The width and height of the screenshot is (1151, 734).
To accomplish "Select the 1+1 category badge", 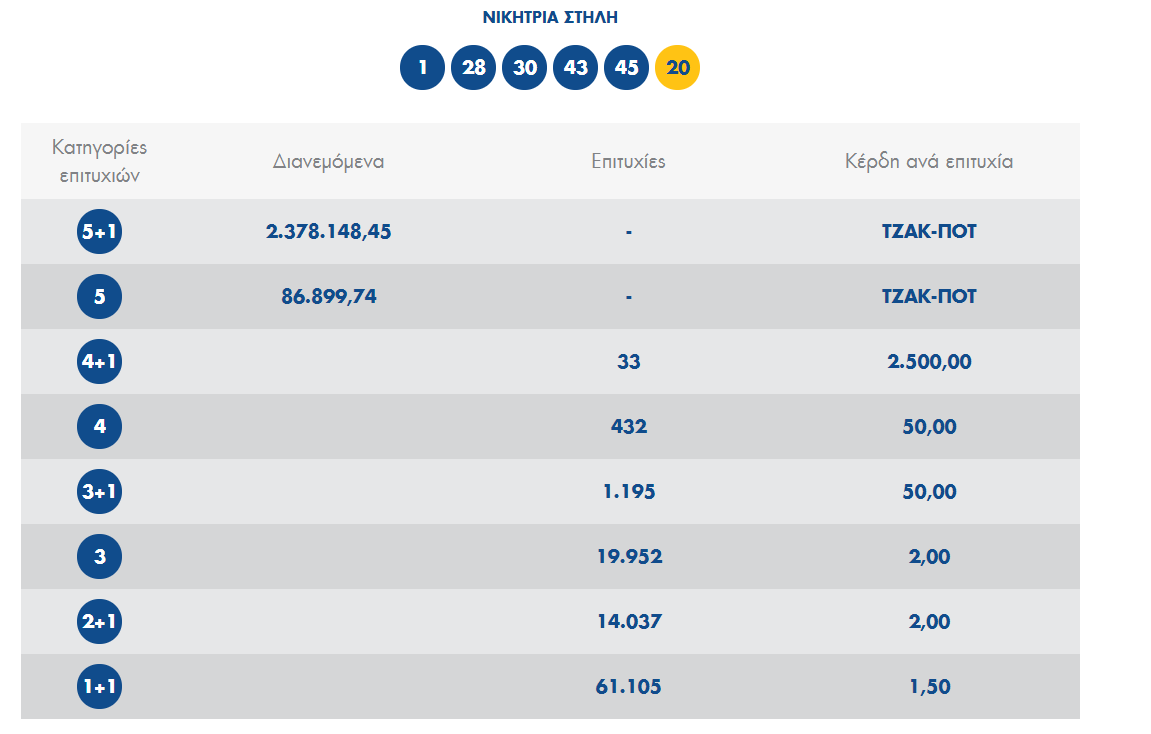I will point(99,686).
